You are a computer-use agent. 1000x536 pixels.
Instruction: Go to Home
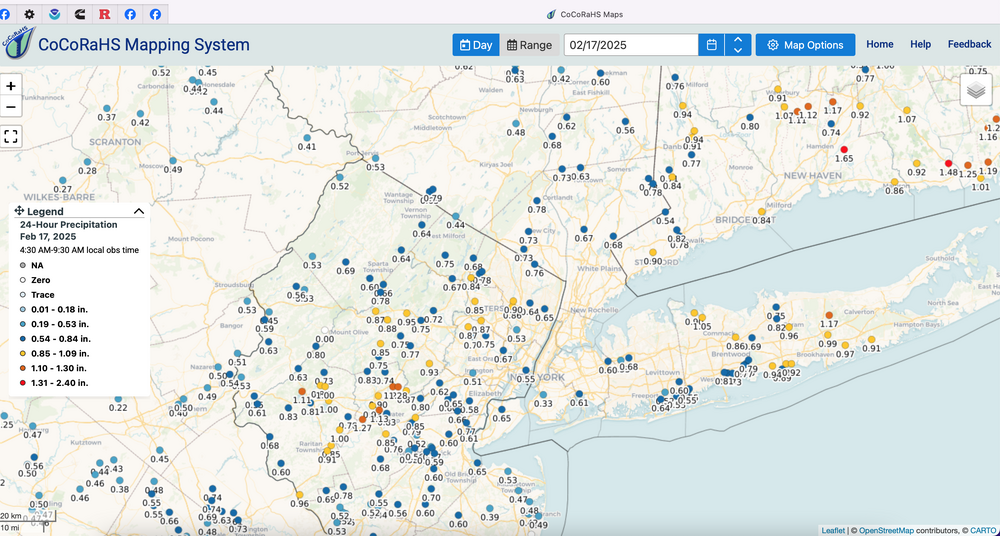879,44
